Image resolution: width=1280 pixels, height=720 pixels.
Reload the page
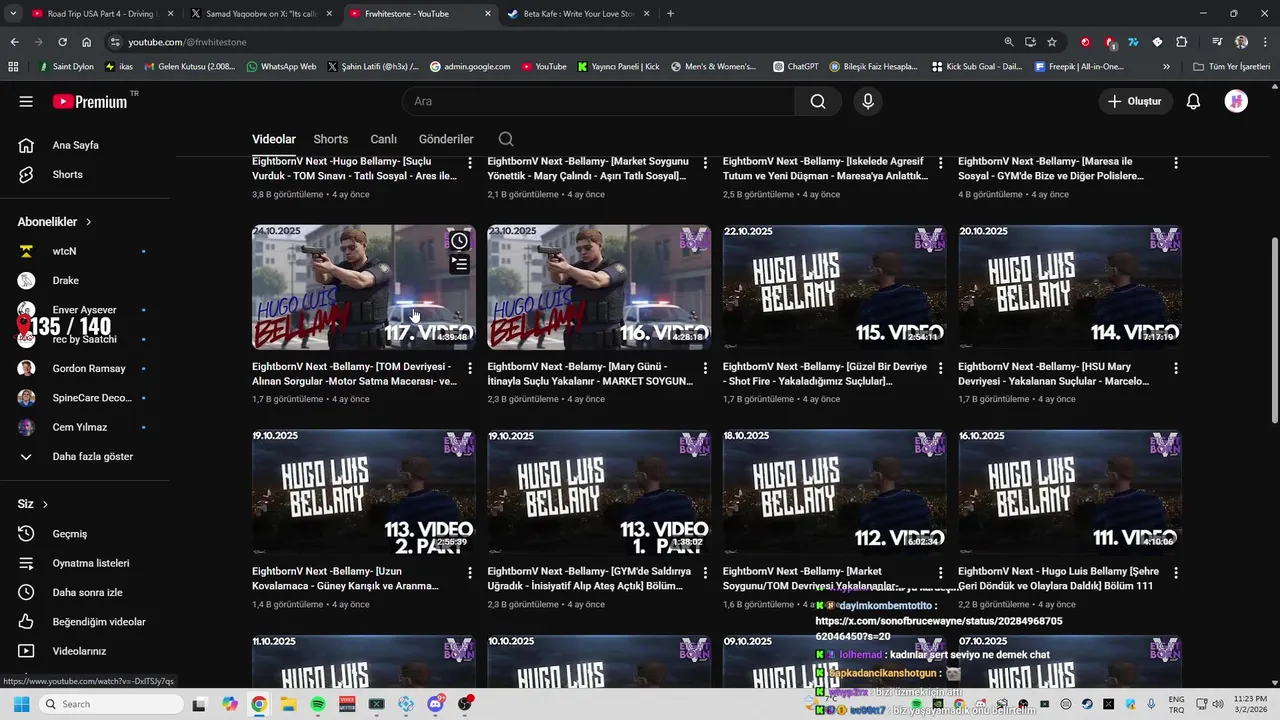click(62, 42)
